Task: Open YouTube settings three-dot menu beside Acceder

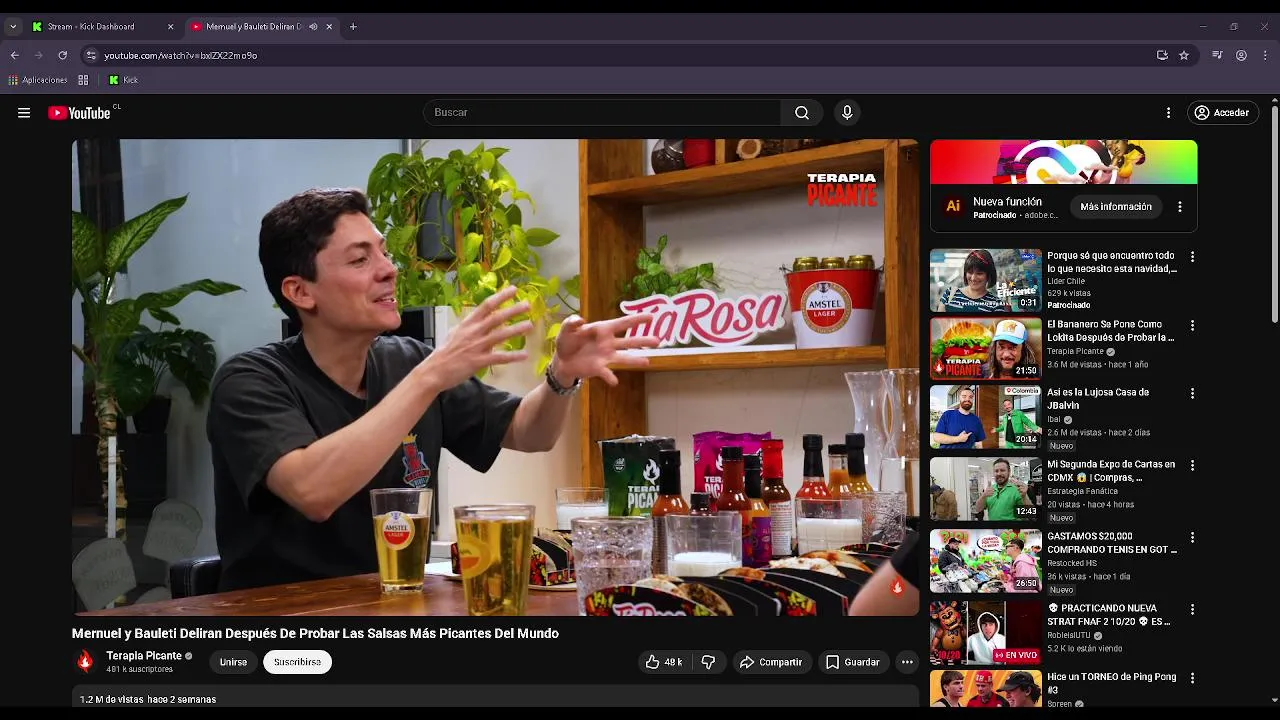Action: coord(1168,113)
